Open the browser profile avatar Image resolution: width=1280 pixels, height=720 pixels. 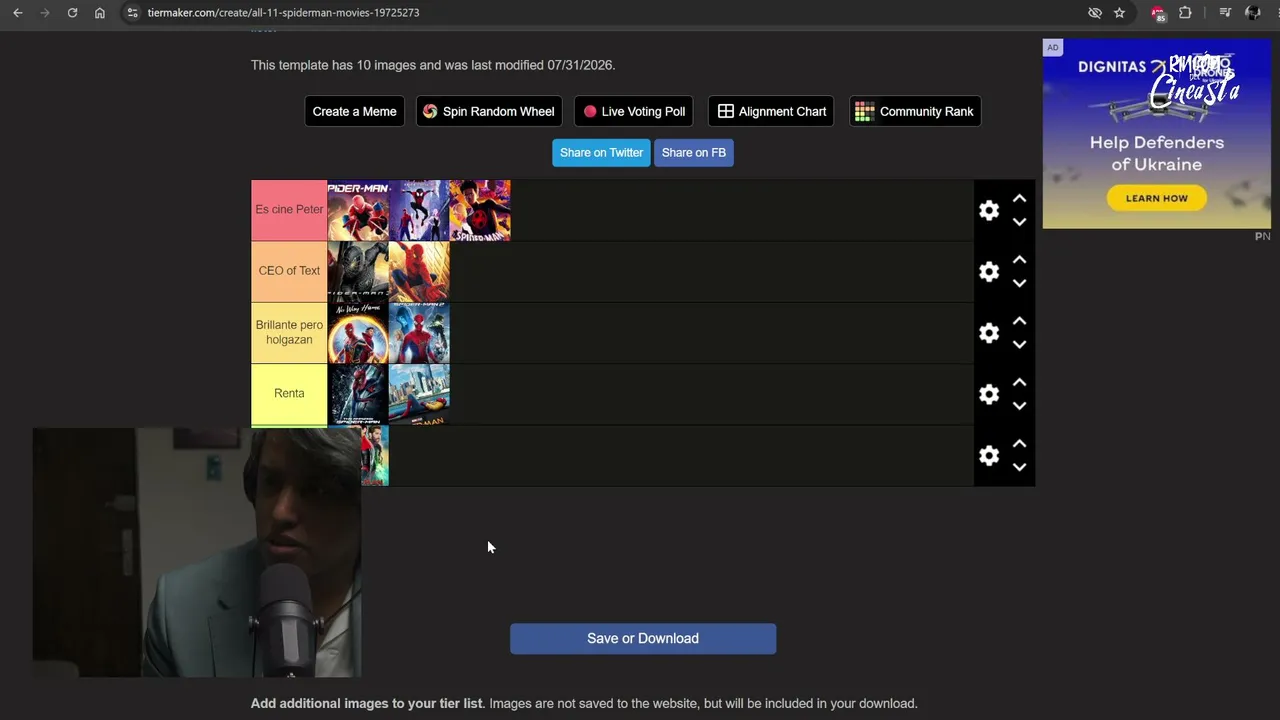tap(1253, 13)
